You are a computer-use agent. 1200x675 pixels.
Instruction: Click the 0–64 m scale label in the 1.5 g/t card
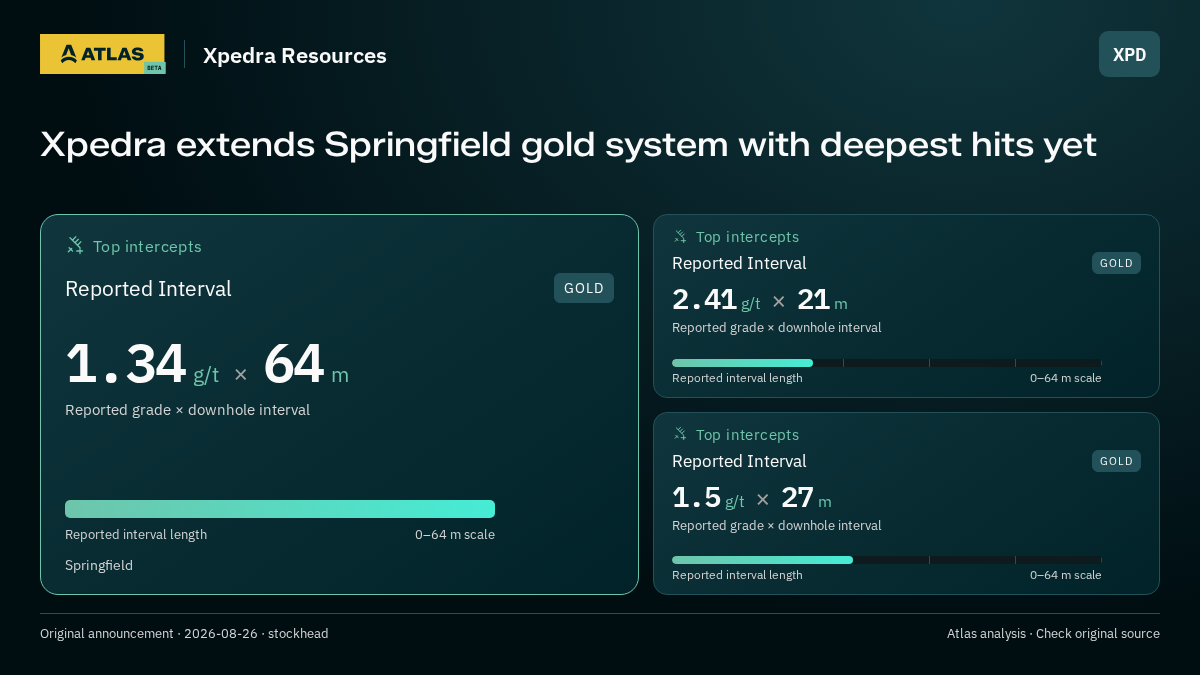click(x=1066, y=575)
